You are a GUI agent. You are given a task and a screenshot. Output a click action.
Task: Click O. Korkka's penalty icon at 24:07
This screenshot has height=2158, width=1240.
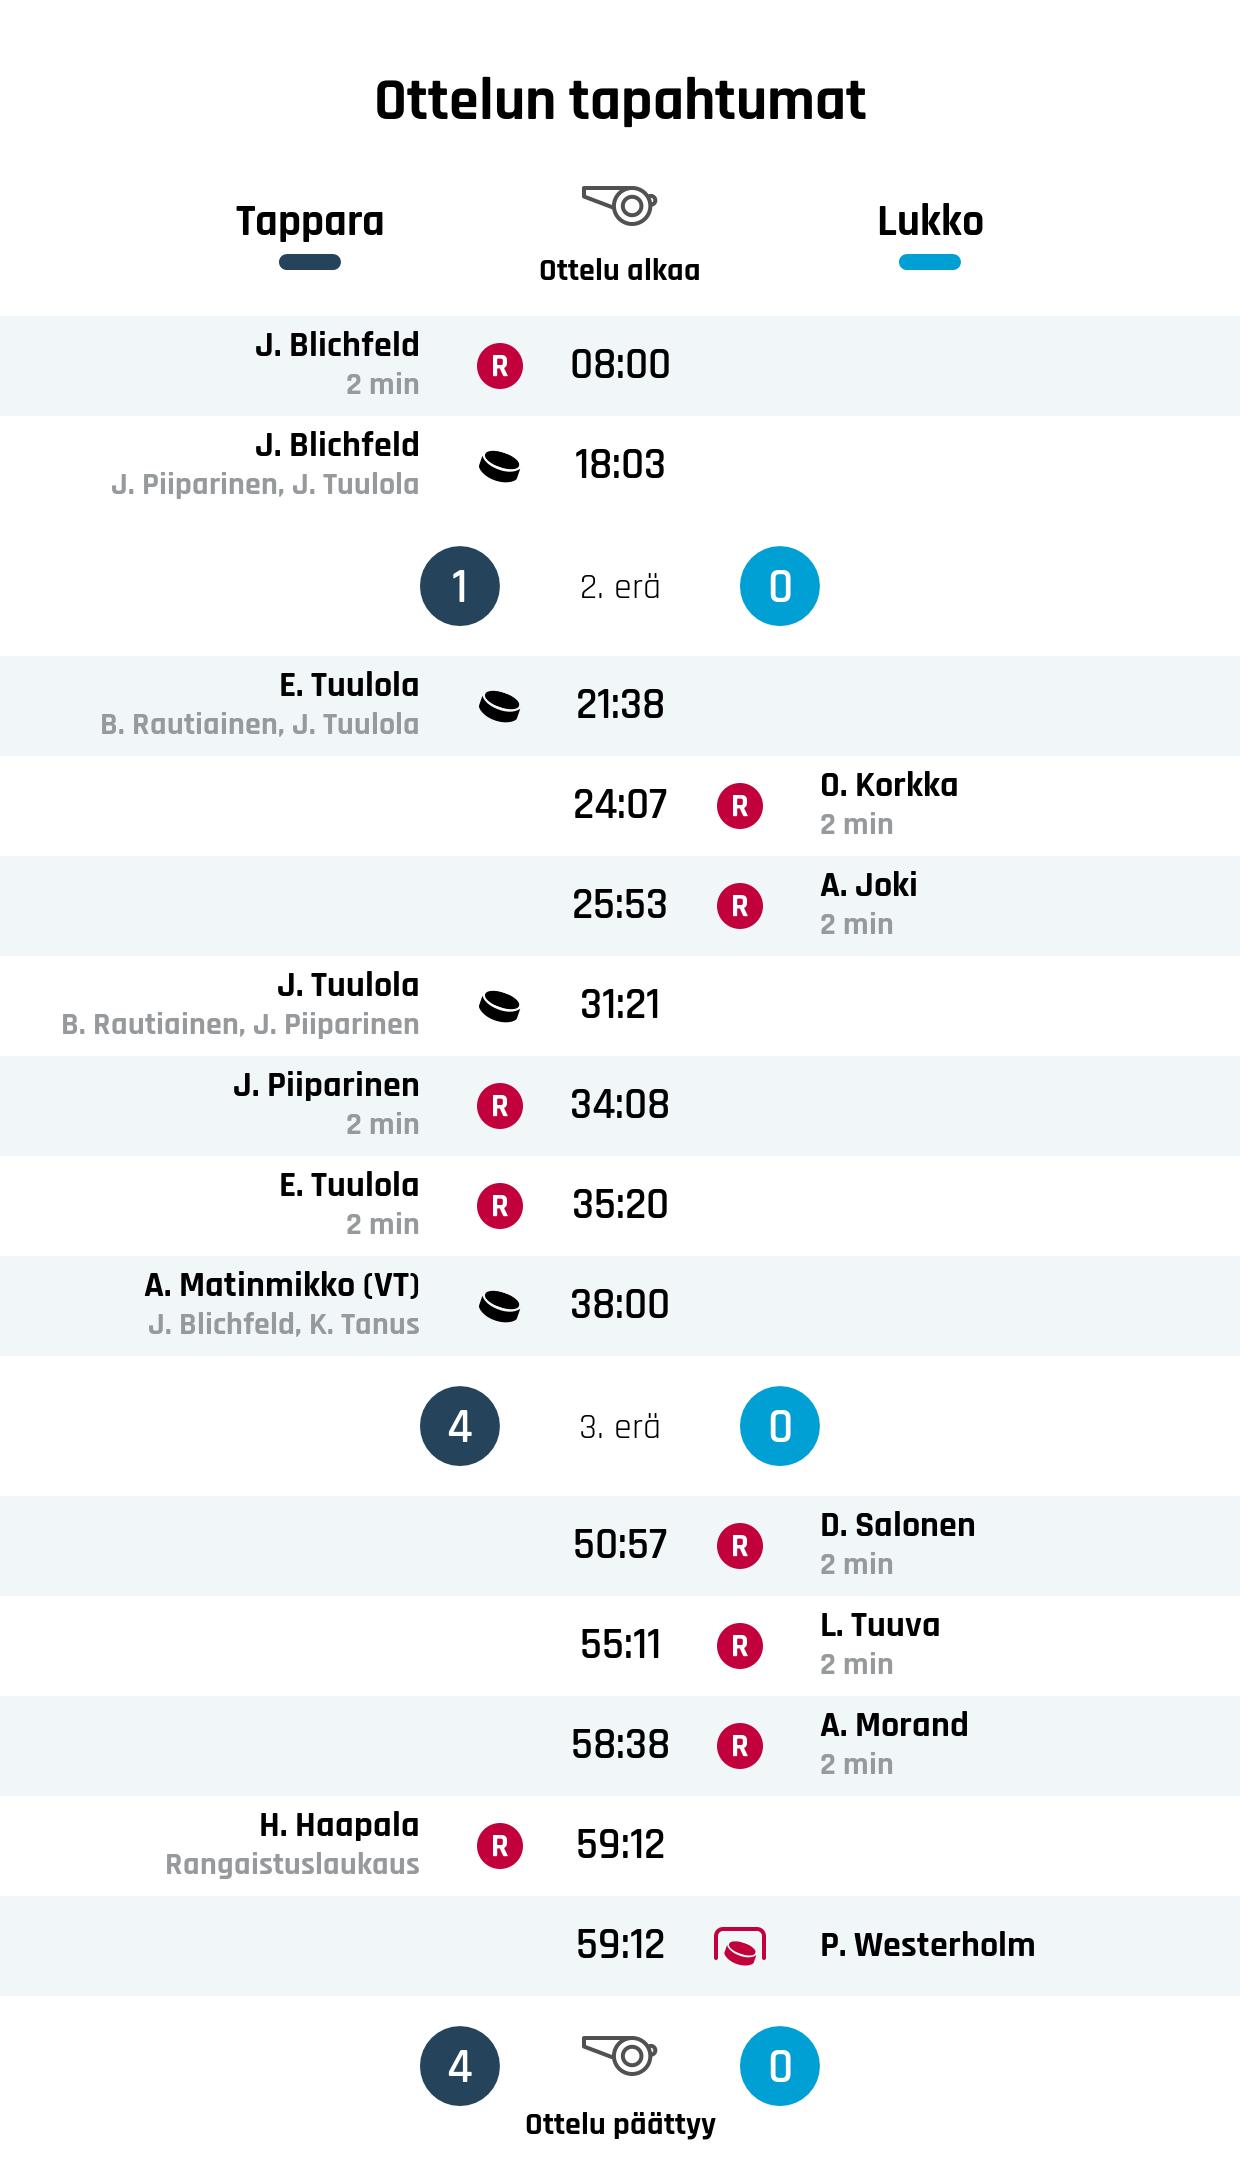(x=740, y=806)
